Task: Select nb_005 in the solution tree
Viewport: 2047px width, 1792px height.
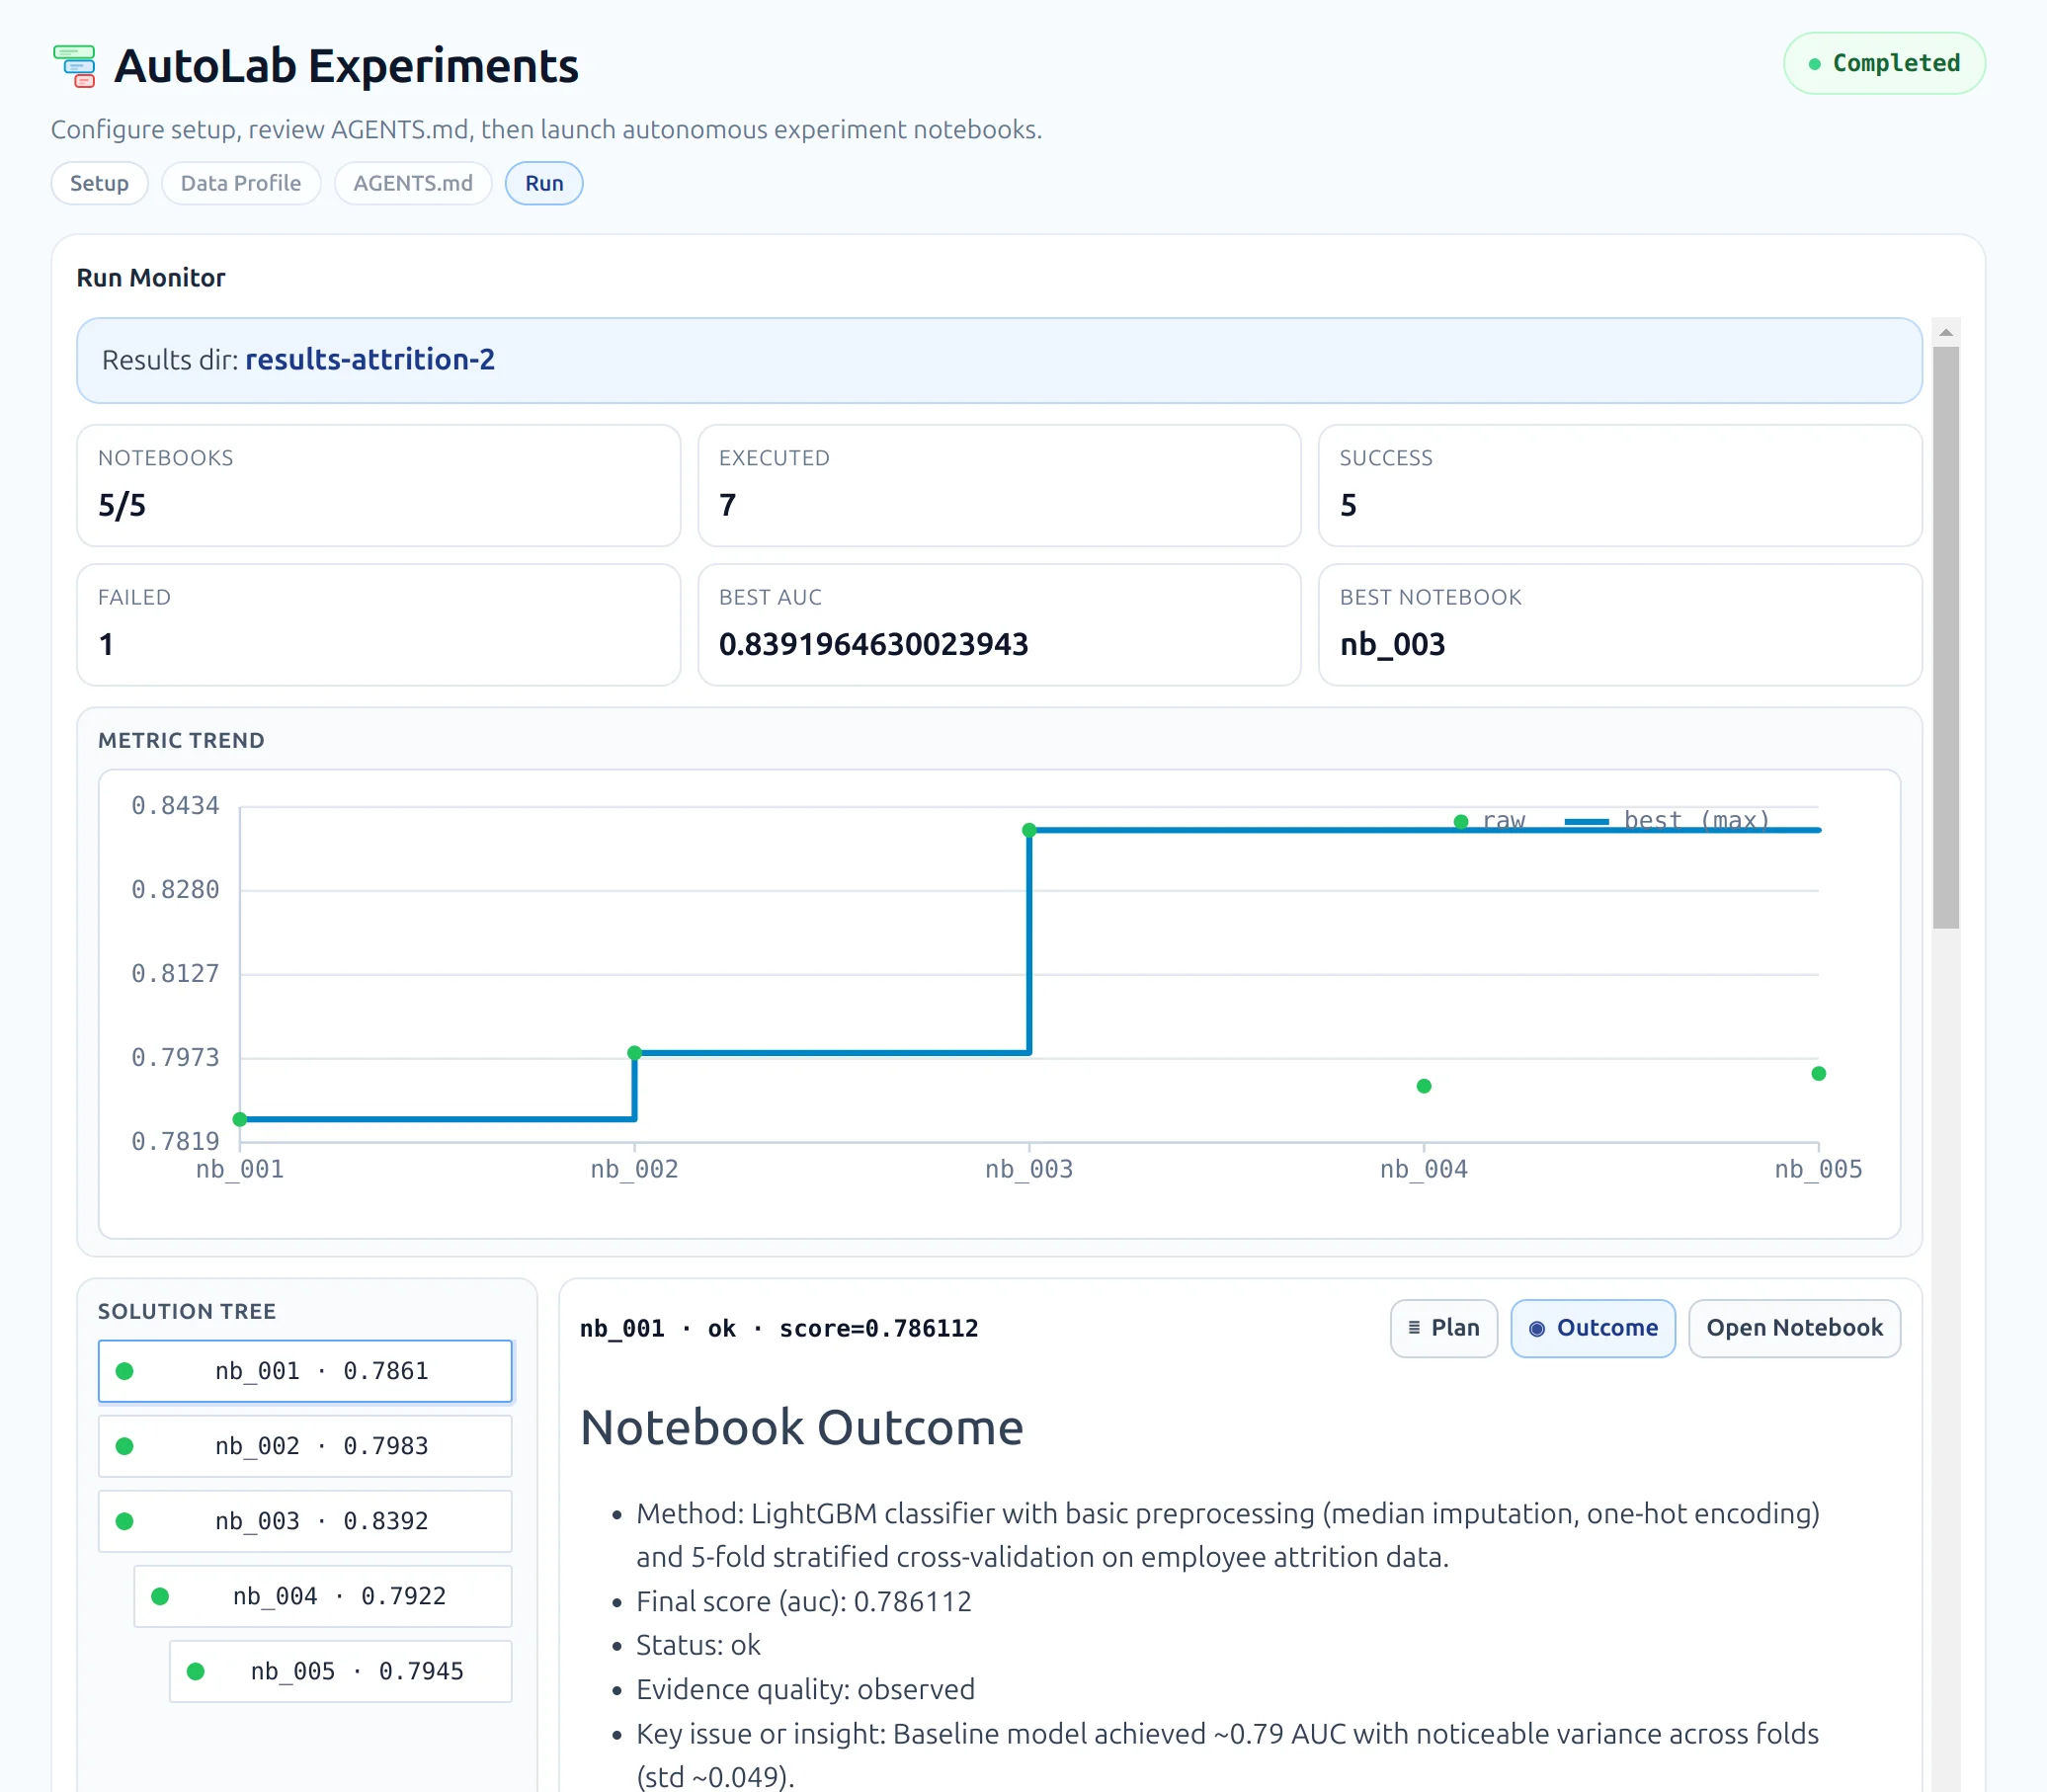Action: [340, 1670]
